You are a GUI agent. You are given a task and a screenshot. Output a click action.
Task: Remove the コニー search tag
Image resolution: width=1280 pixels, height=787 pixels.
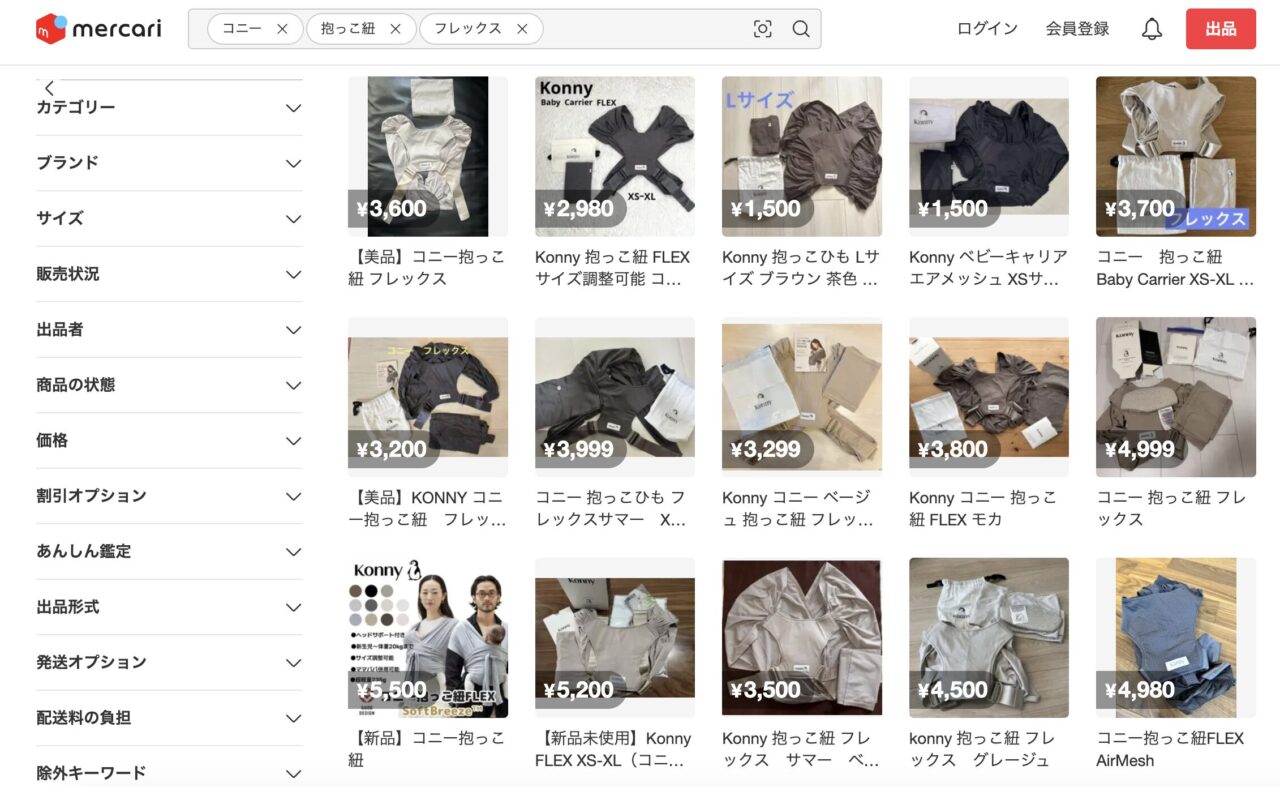(x=282, y=29)
